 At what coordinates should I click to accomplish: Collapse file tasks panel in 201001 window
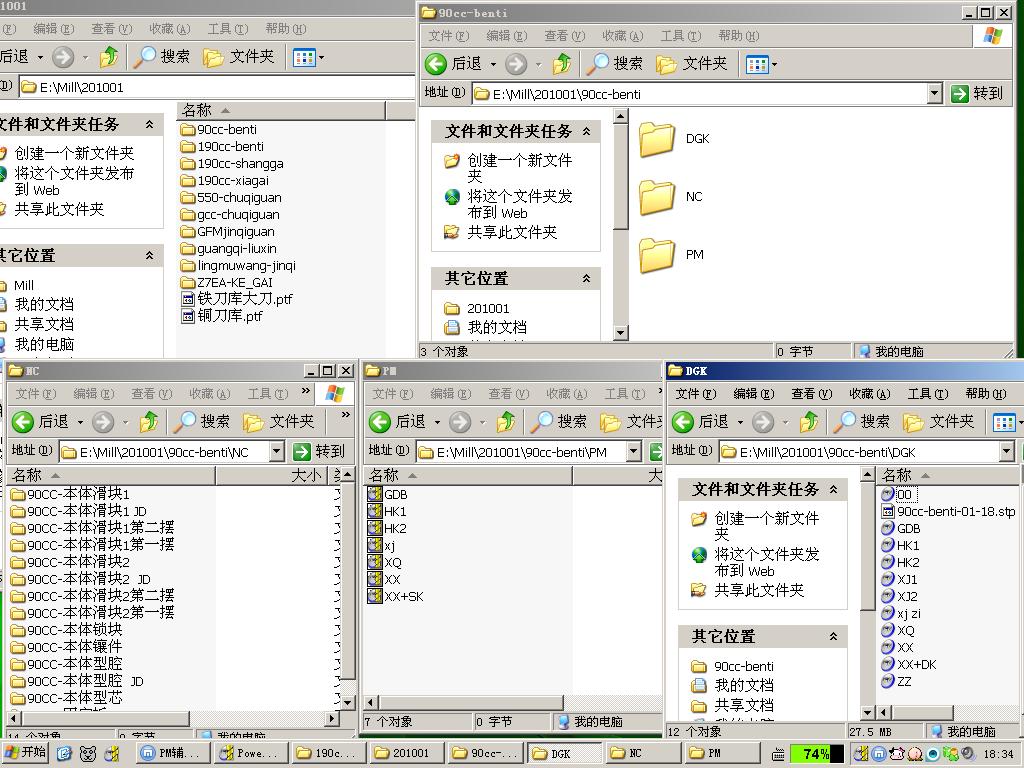pos(150,124)
